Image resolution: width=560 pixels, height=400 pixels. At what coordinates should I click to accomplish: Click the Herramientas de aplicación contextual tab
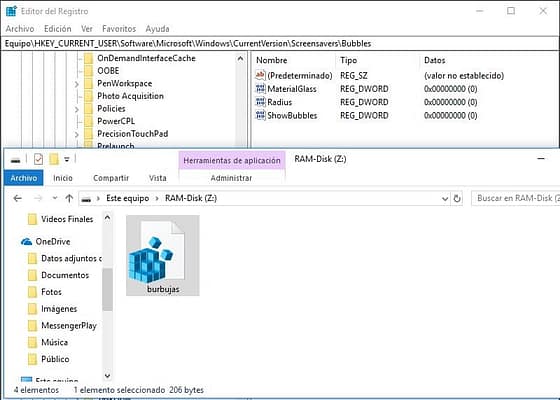coord(232,160)
